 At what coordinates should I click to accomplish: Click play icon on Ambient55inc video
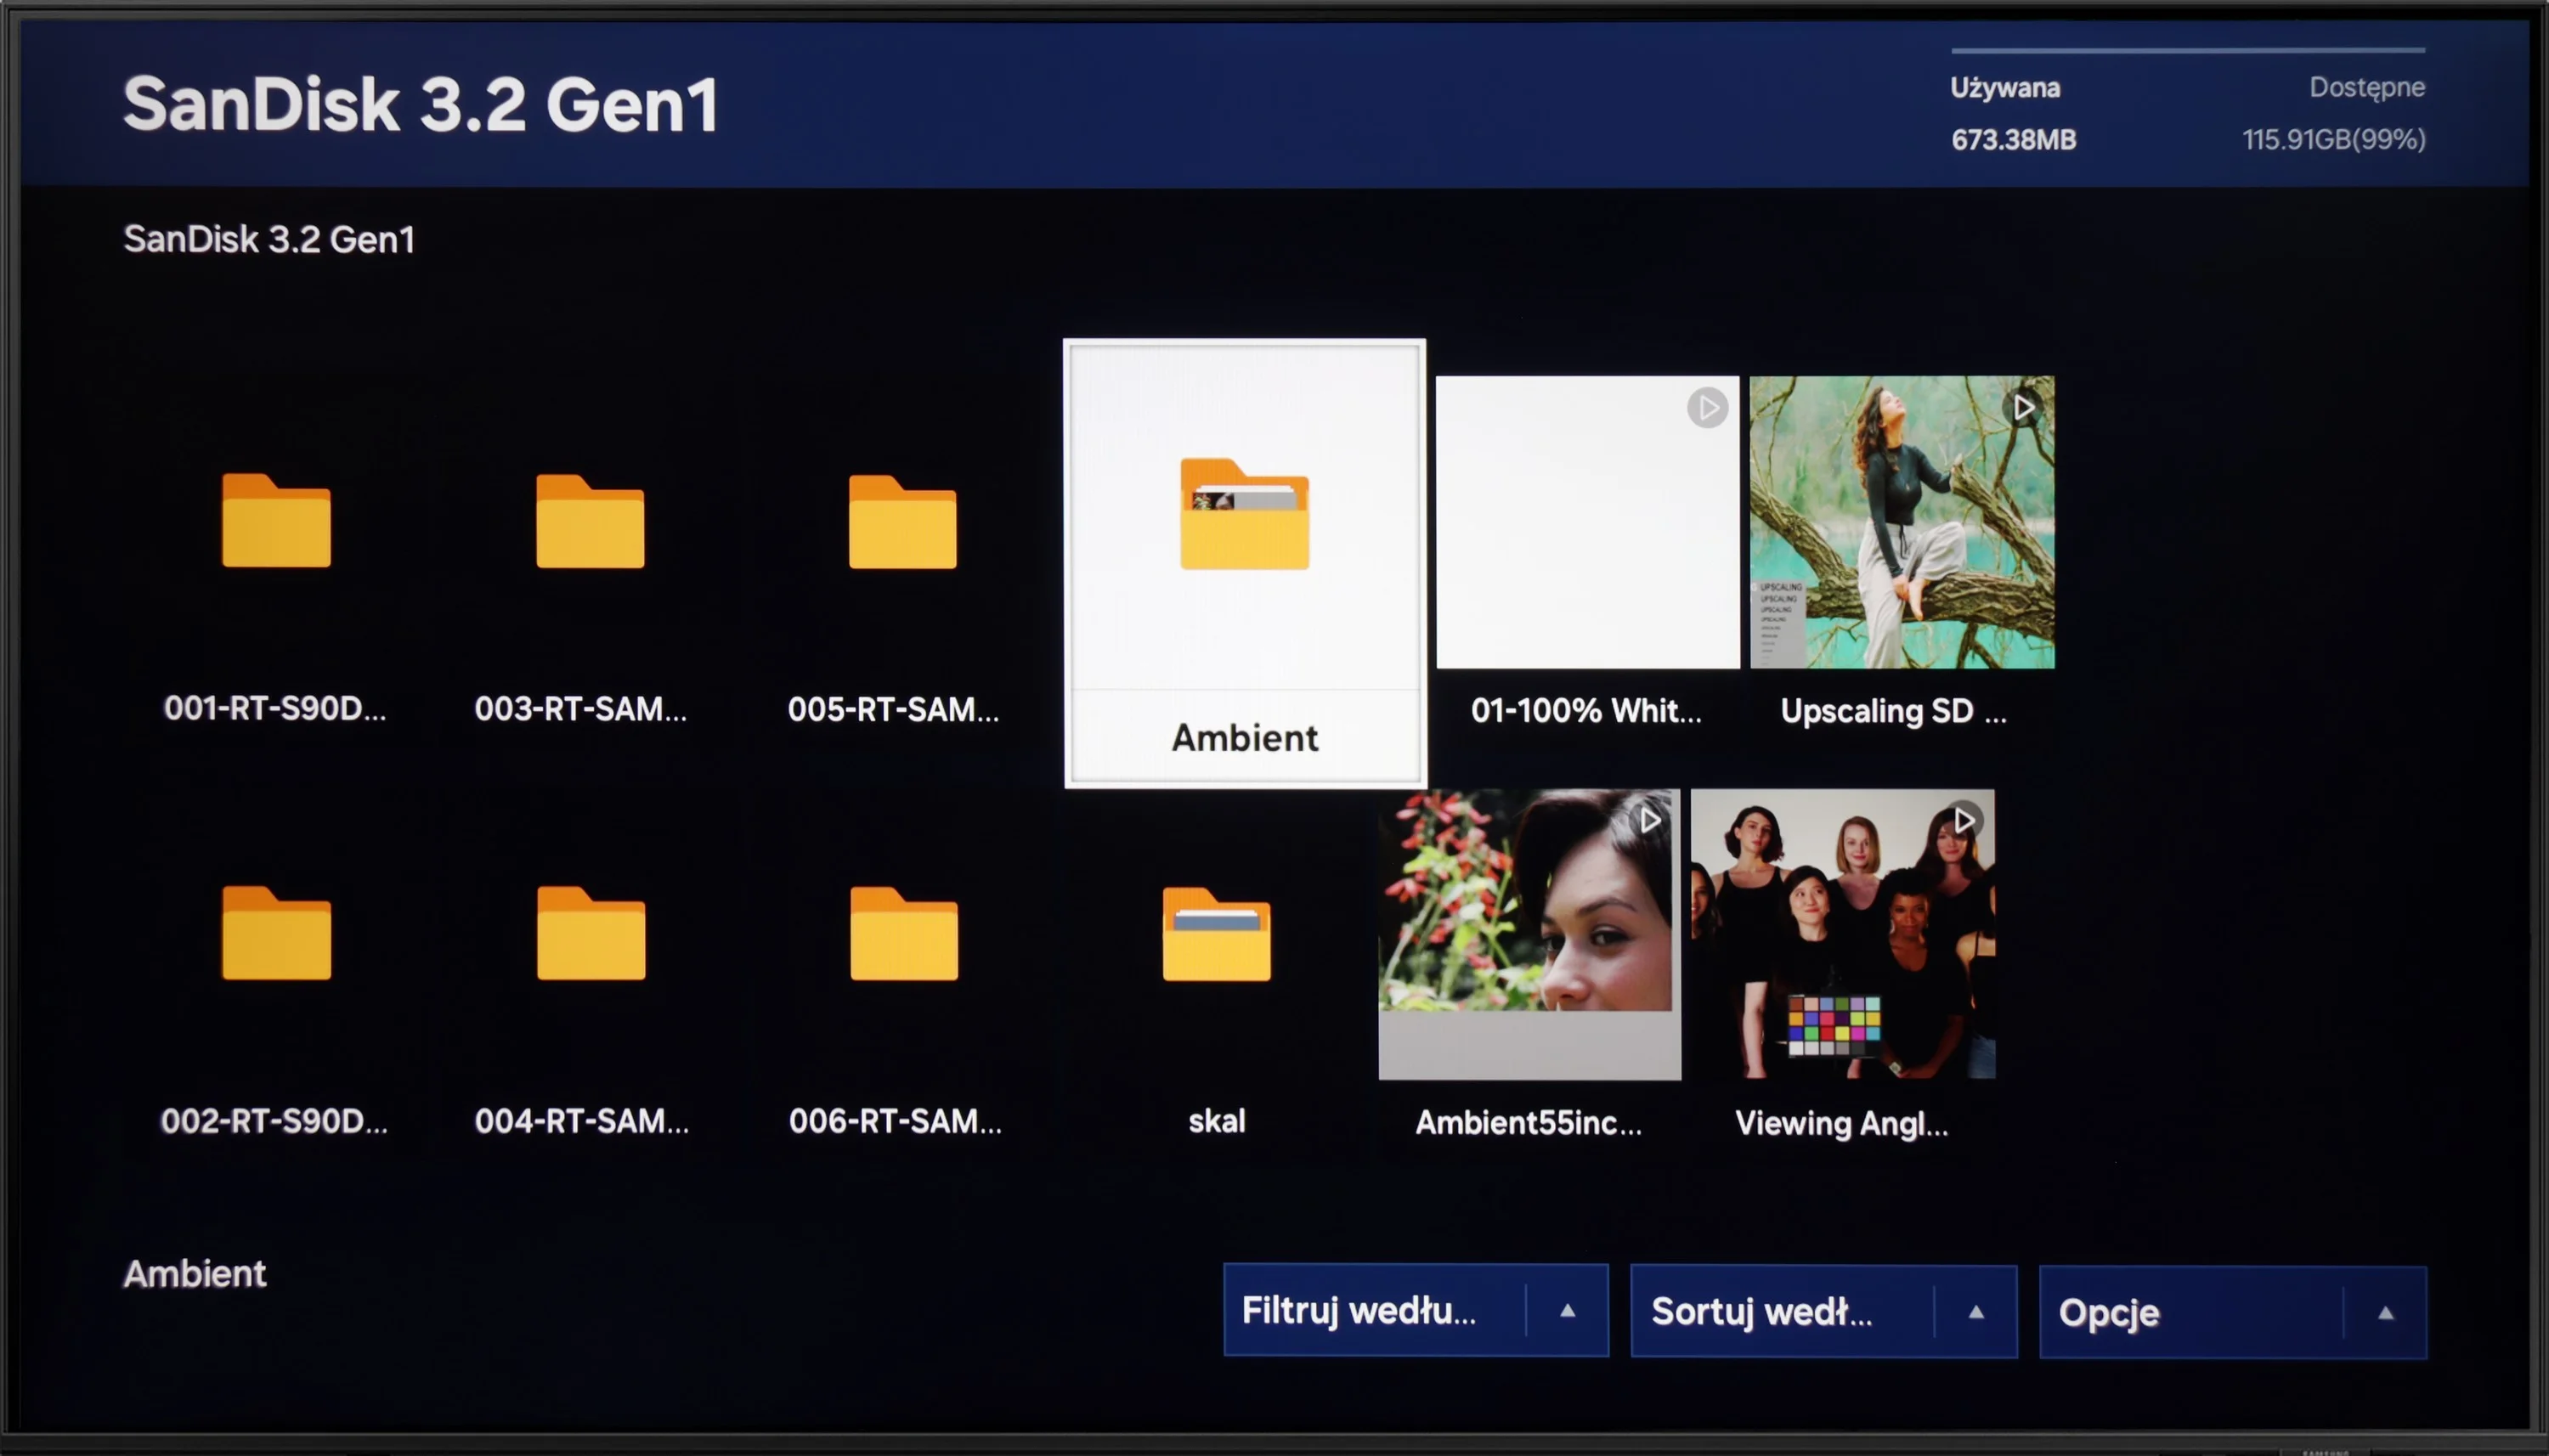(1649, 820)
